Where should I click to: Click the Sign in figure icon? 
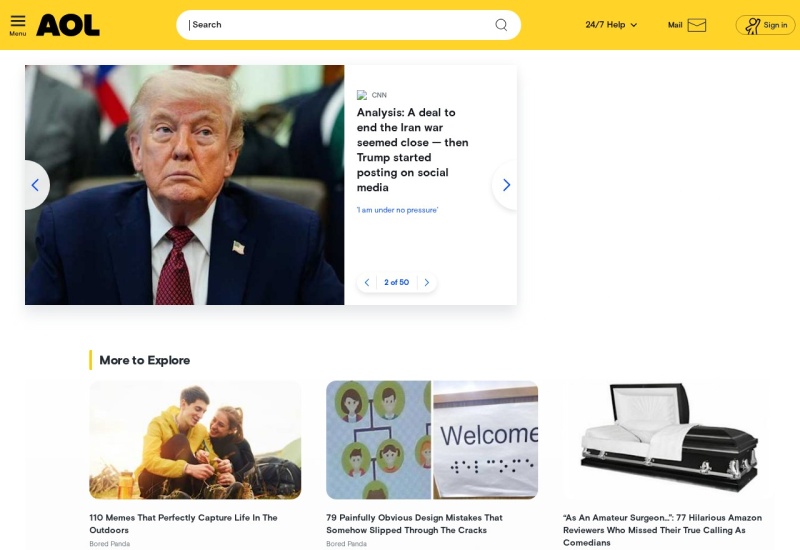pos(752,26)
